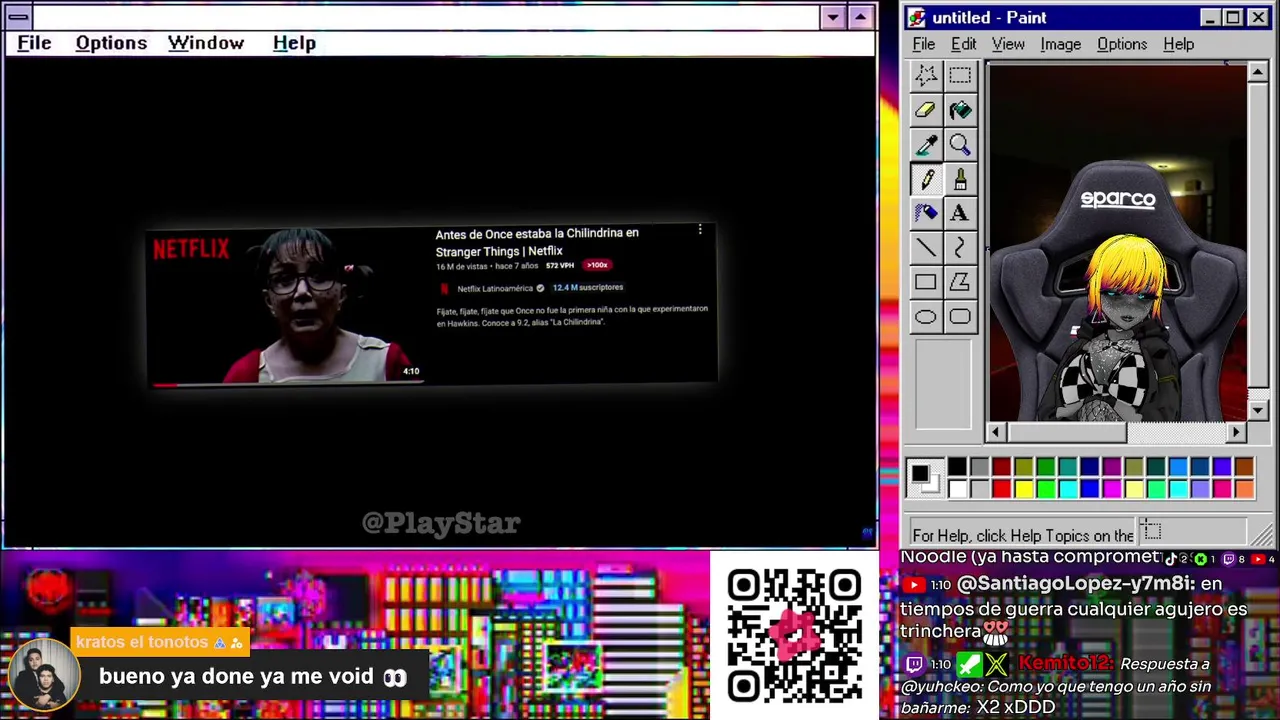Pick the Ellipse shape tool
The width and height of the screenshot is (1280, 720).
926,317
